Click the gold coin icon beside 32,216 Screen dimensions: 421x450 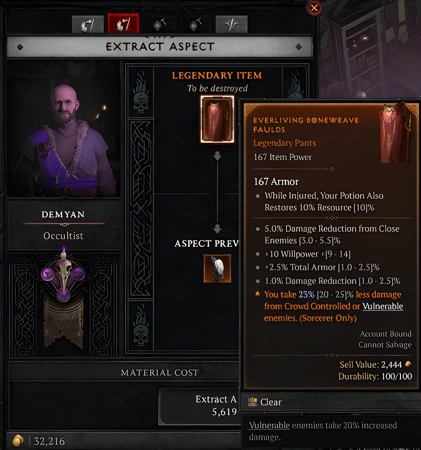18,441
